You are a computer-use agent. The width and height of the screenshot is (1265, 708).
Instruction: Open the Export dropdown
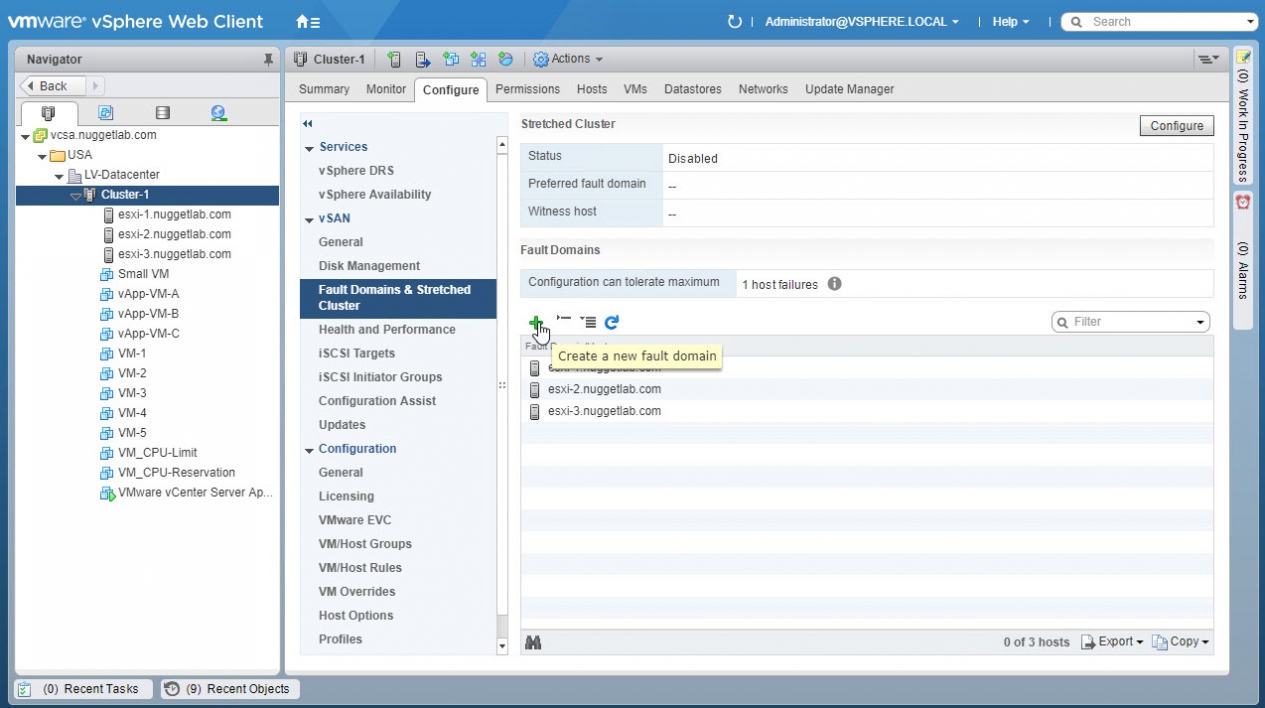point(1114,642)
